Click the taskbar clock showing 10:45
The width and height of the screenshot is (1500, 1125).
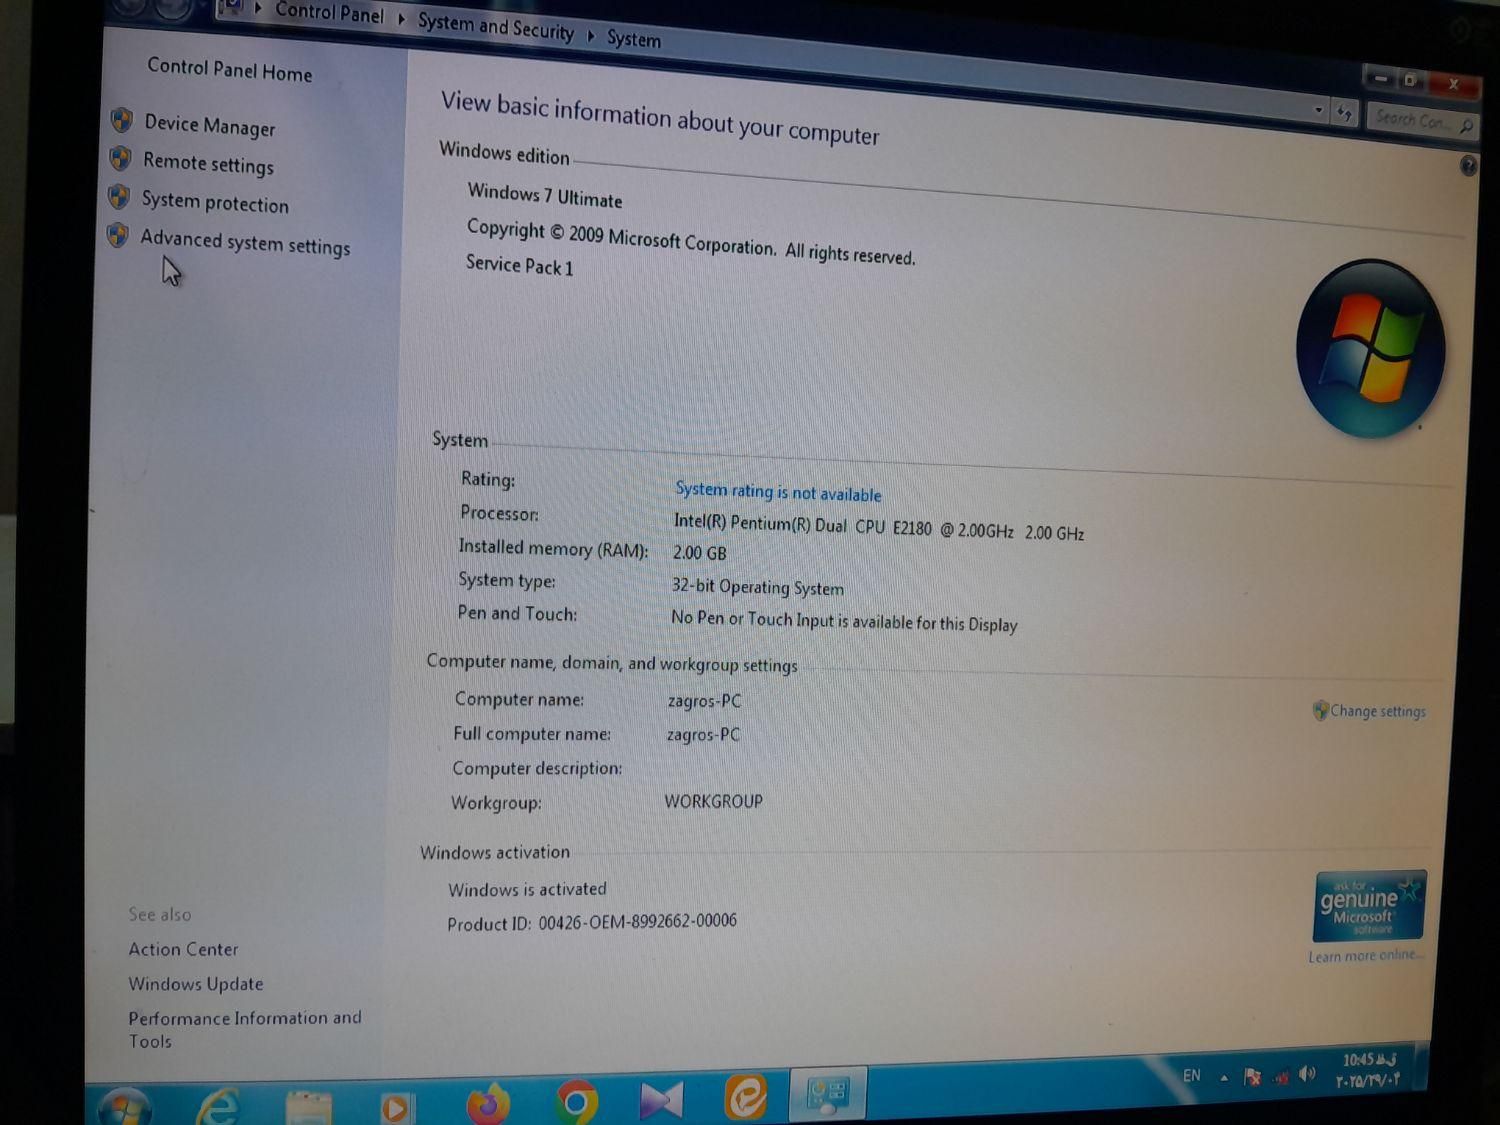tap(1369, 1070)
